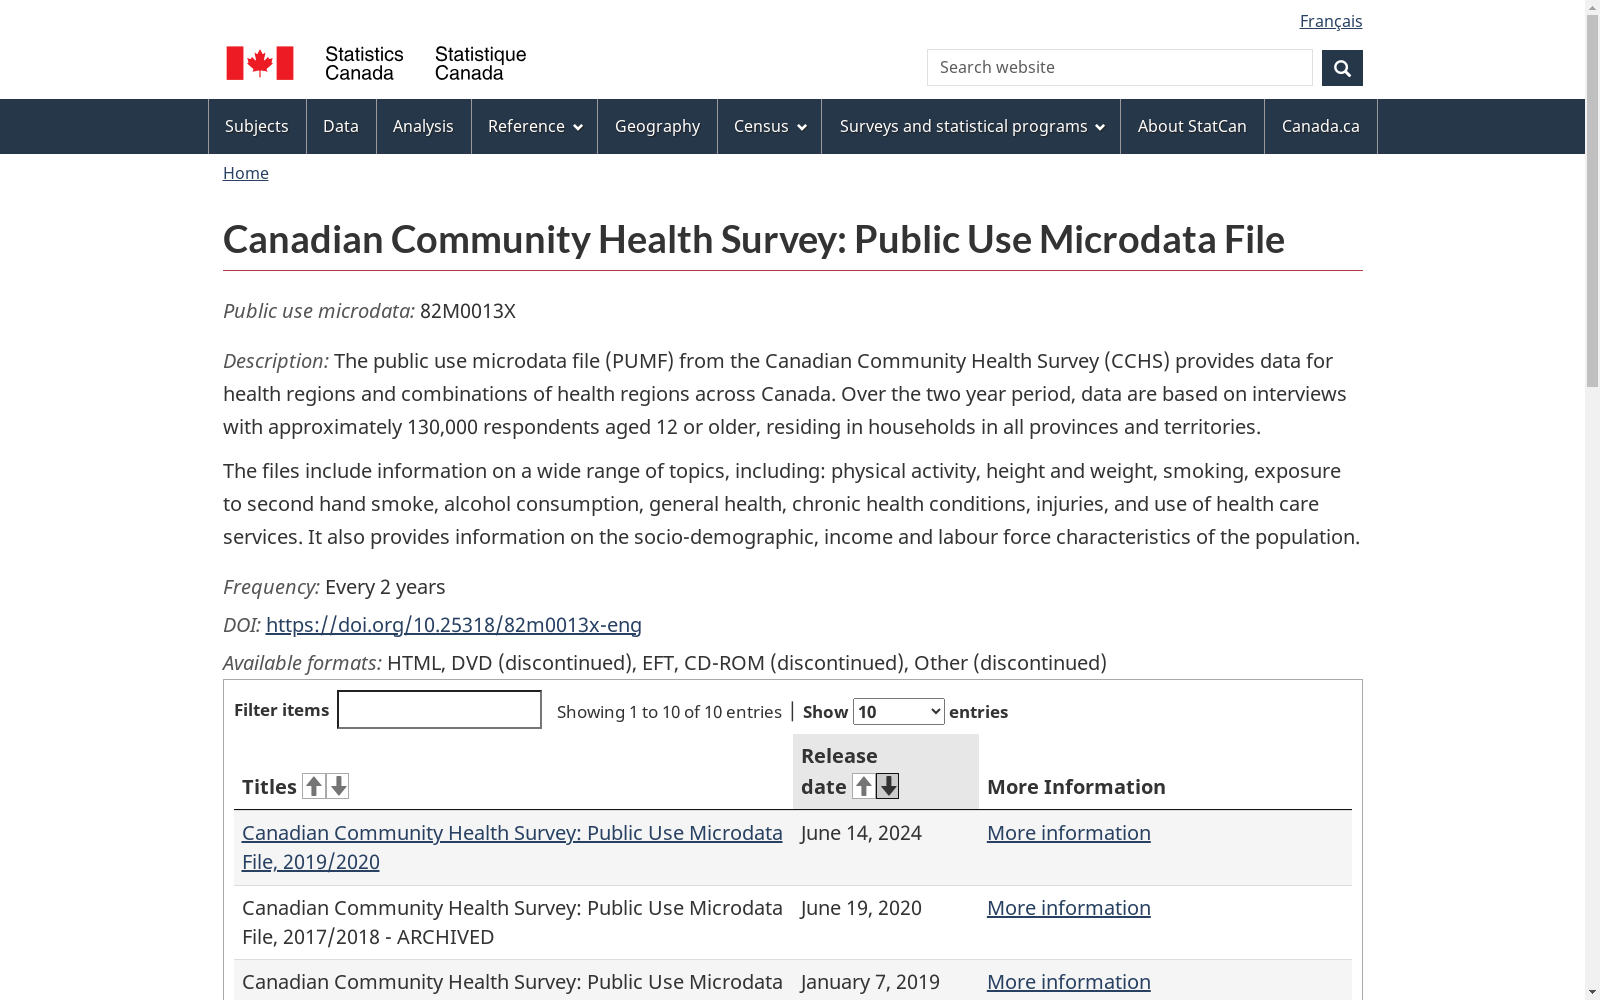This screenshot has width=1600, height=1000.
Task: Open the Statistics Canada logo homepage
Action: pyautogui.click(x=376, y=63)
